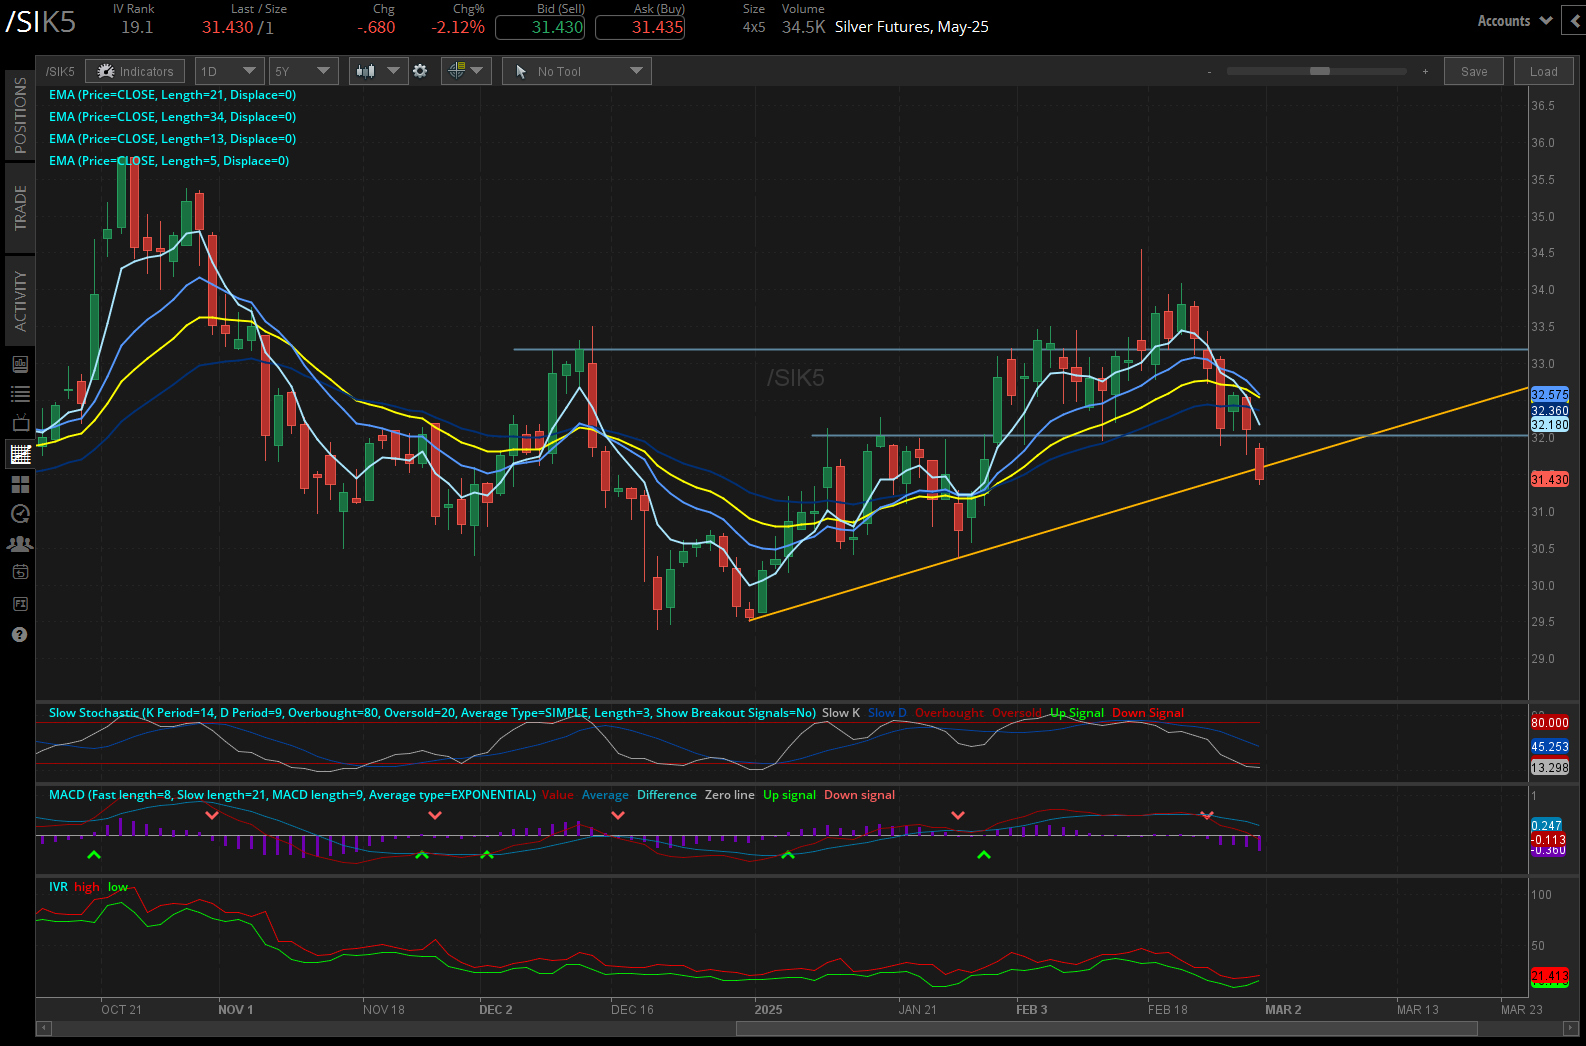Screen dimensions: 1586x1046
Task: Open the calendar rollback icon in sidebar
Action: [x=20, y=572]
